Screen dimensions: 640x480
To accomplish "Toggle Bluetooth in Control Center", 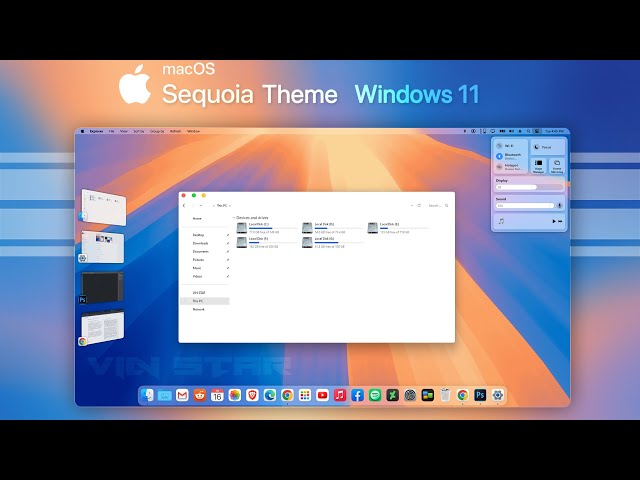I will pos(499,156).
